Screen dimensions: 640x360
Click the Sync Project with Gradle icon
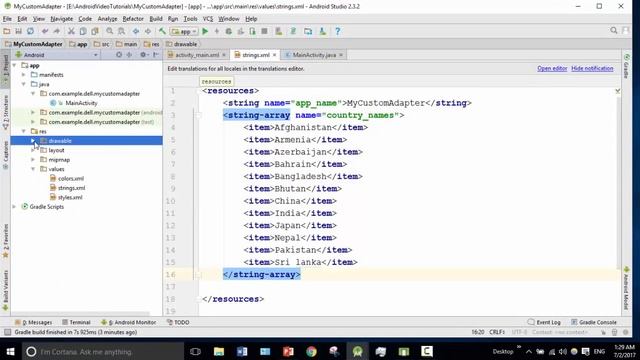tap(293, 31)
